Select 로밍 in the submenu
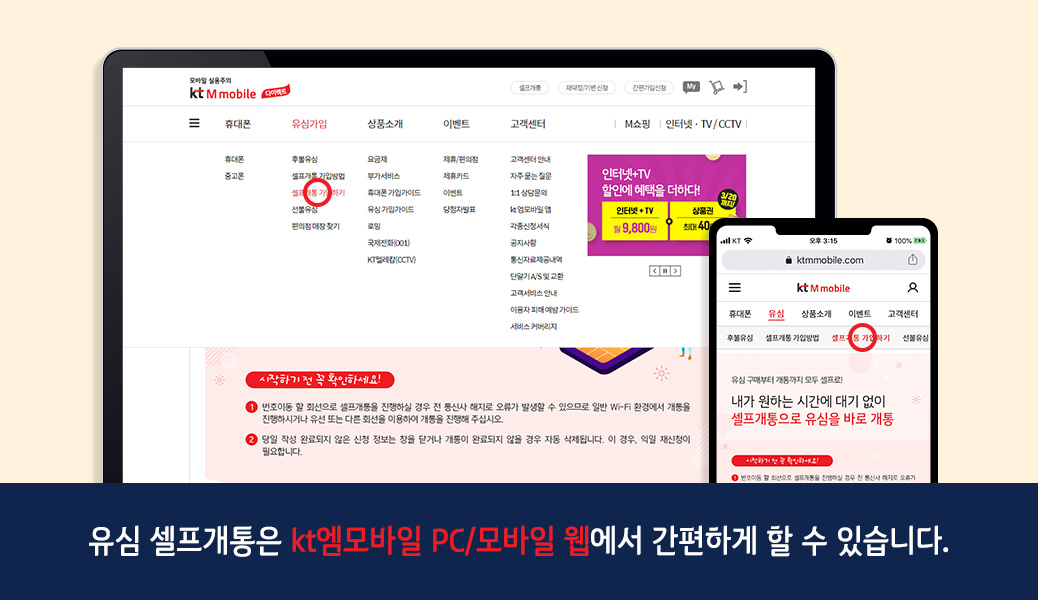Screen dimensions: 1038x600 pyautogui.click(x=374, y=226)
